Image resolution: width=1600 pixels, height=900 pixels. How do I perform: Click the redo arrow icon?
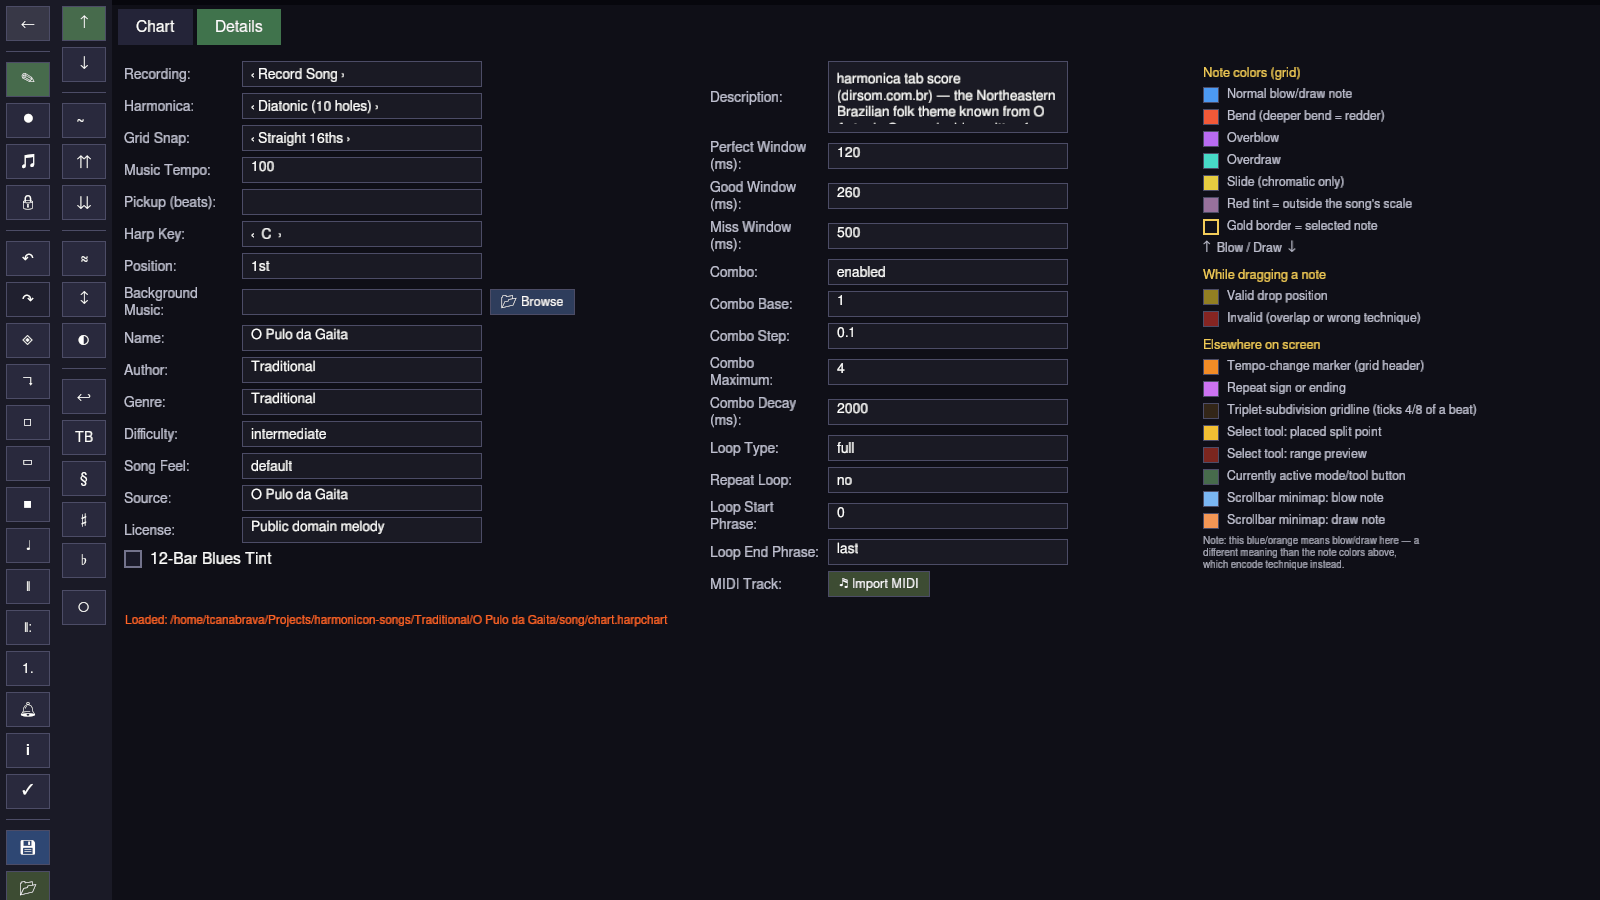pyautogui.click(x=28, y=299)
